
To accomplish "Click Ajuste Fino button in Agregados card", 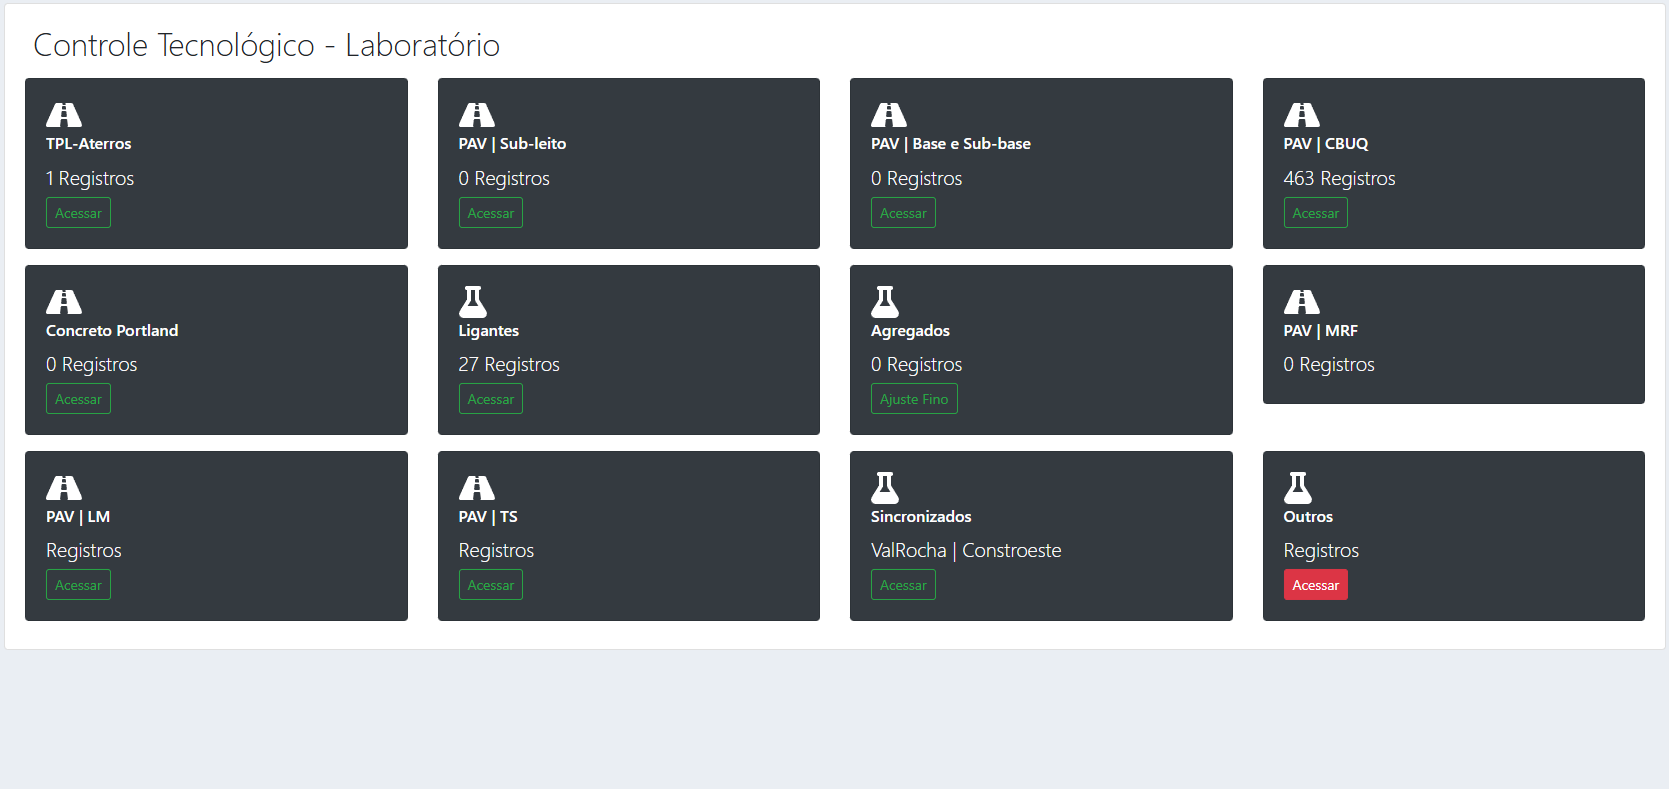I will coord(913,399).
